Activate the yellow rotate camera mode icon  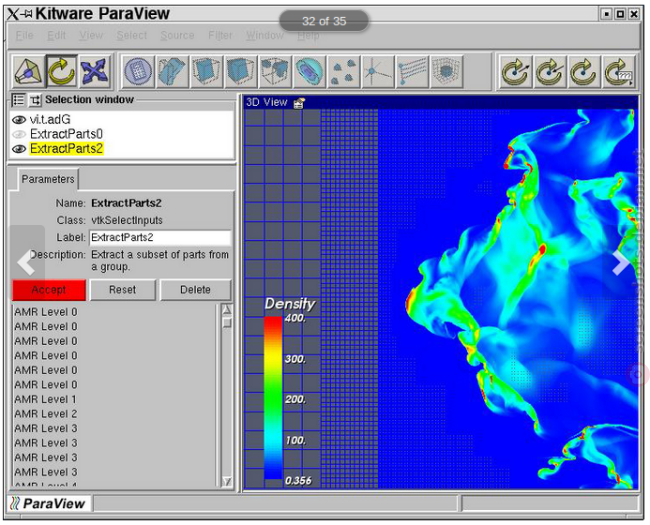pyautogui.click(x=61, y=71)
